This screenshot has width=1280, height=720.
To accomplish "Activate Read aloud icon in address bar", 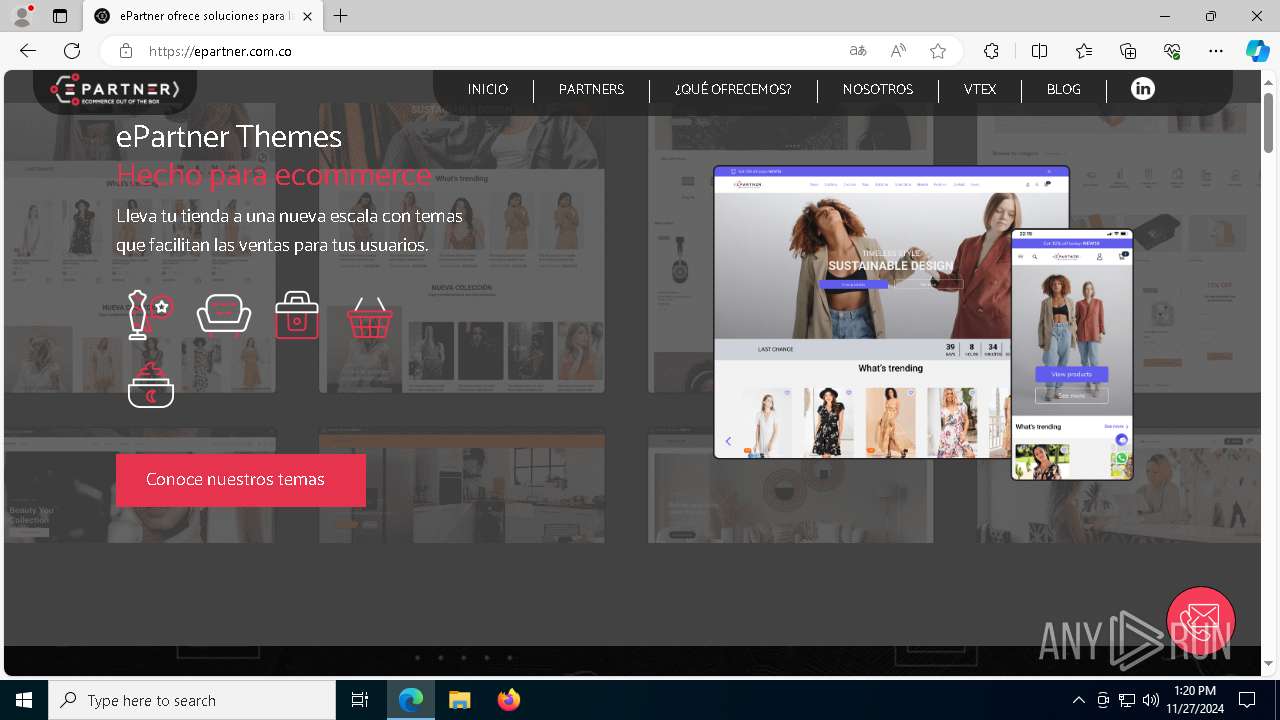I will [x=898, y=51].
